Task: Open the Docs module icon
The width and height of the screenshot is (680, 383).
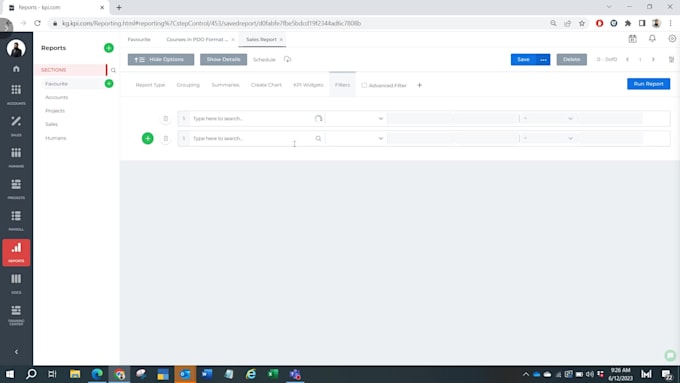Action: (16, 283)
